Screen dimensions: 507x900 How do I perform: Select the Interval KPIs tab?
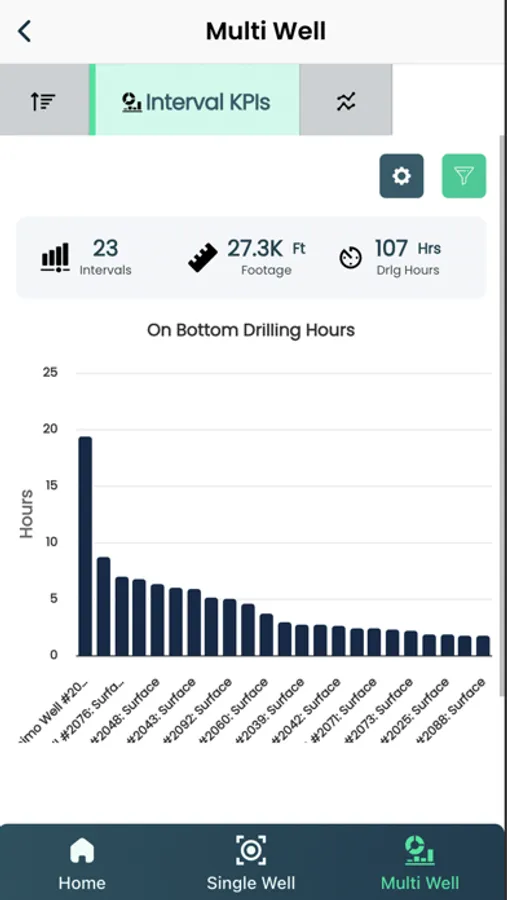(x=195, y=101)
